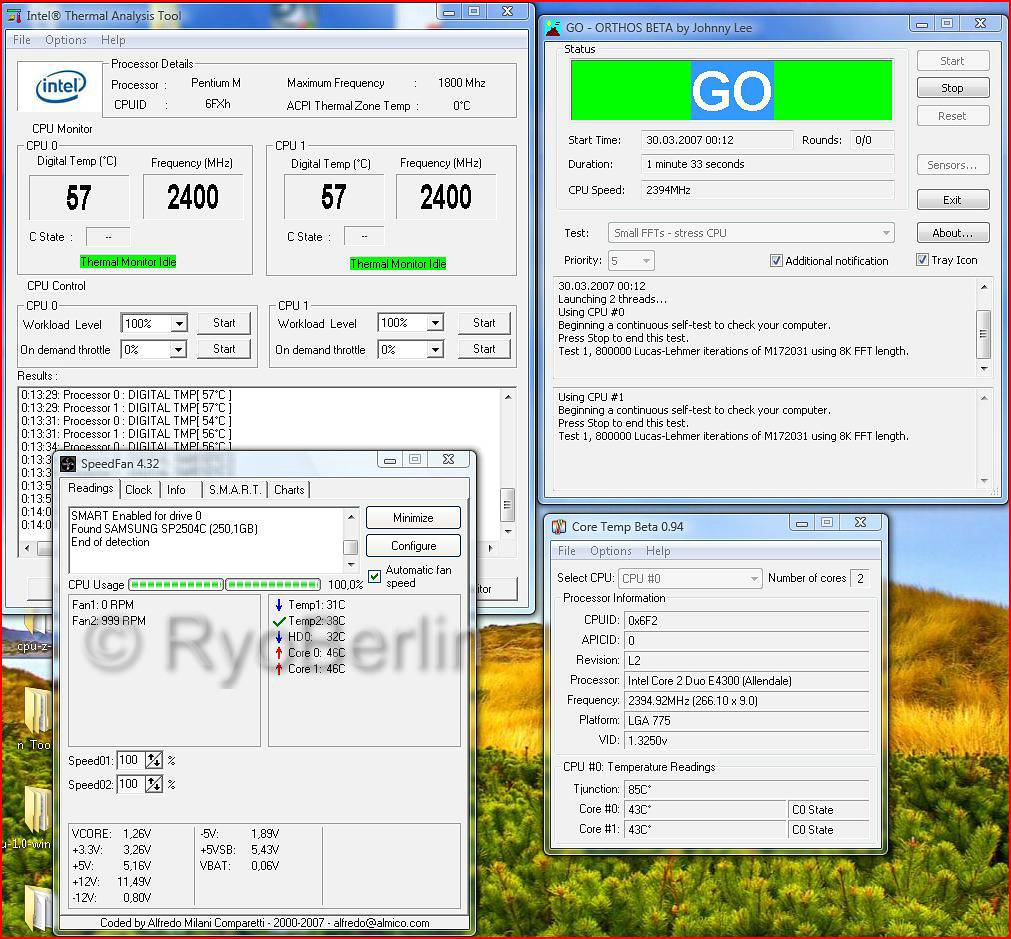Open the ORTHOS Test type dropdown

[x=751, y=233]
